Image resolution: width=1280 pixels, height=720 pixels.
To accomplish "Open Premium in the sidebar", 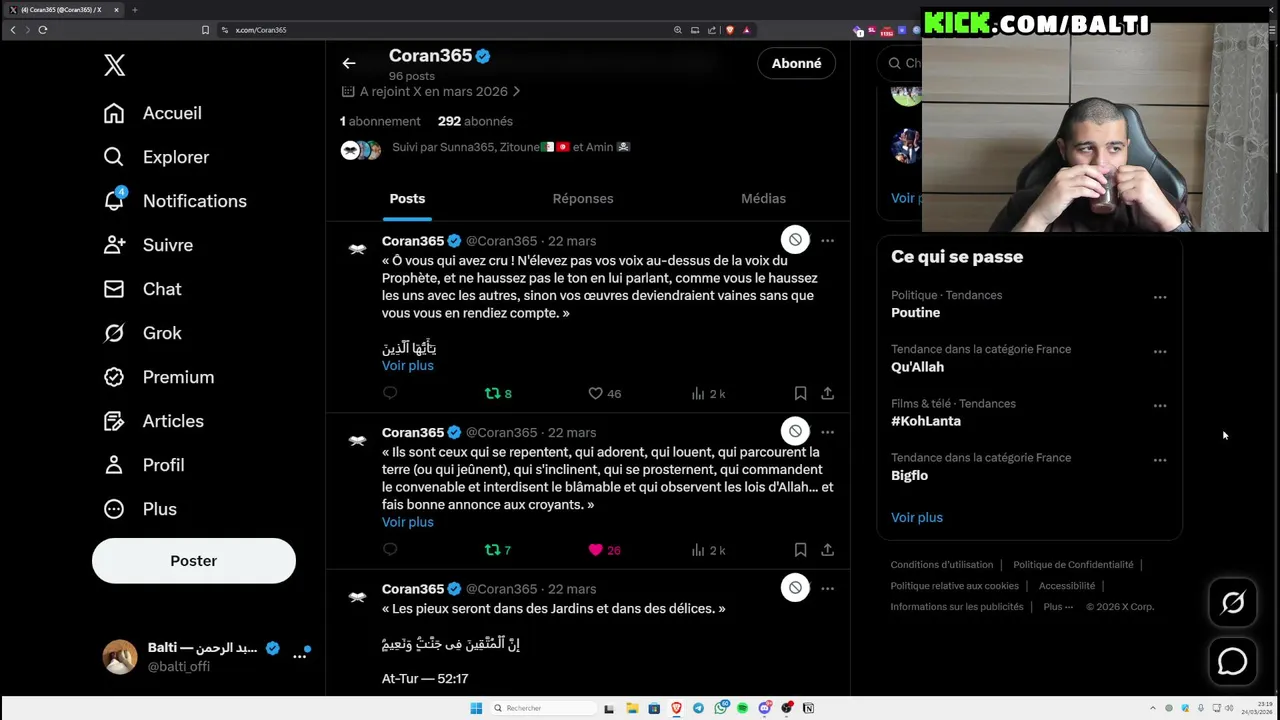I will point(159,377).
